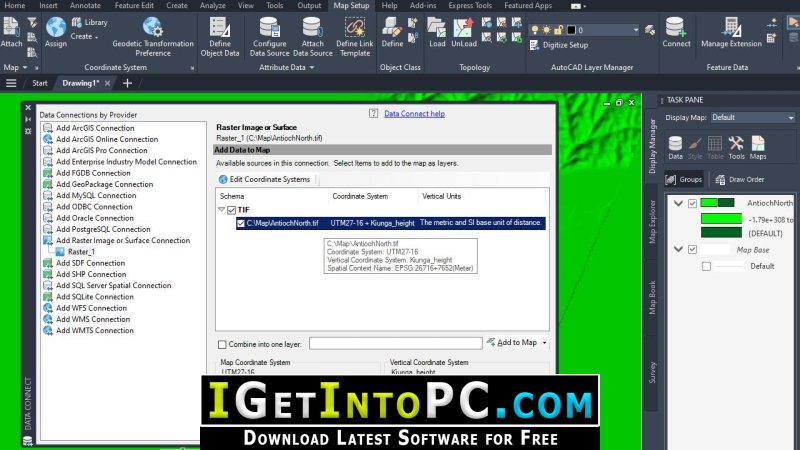
Task: Open the coordinate system Library
Action: coord(90,22)
